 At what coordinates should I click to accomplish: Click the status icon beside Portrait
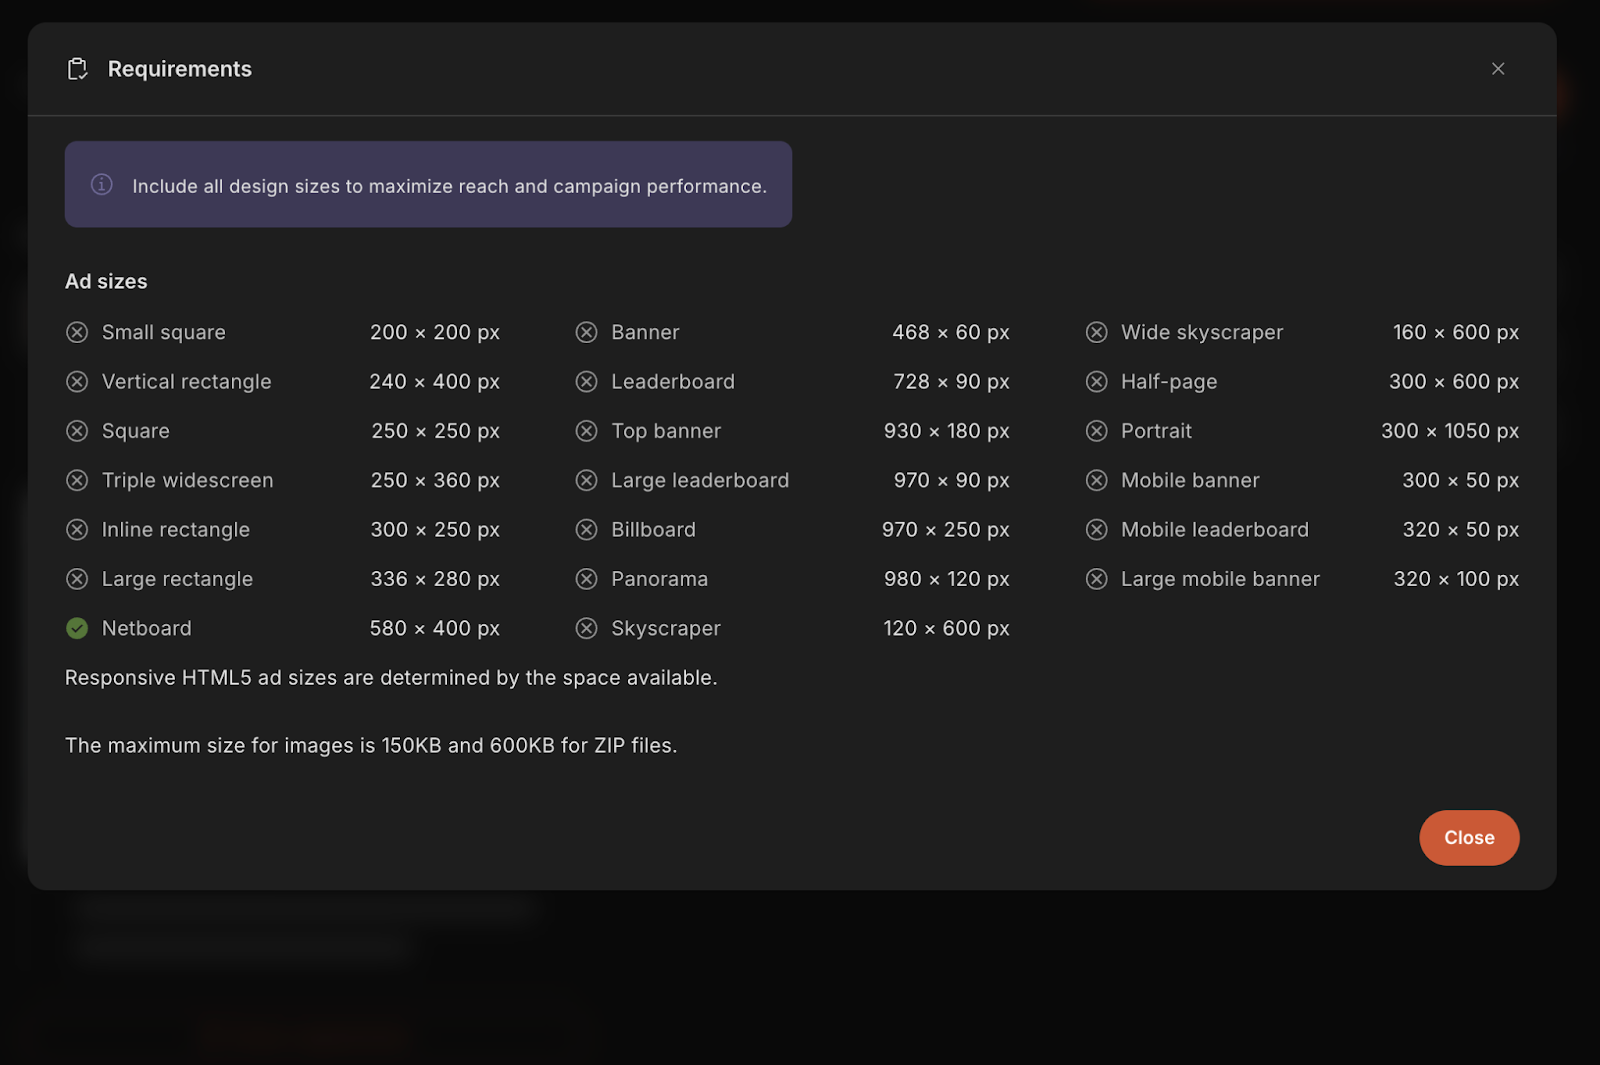click(1097, 431)
